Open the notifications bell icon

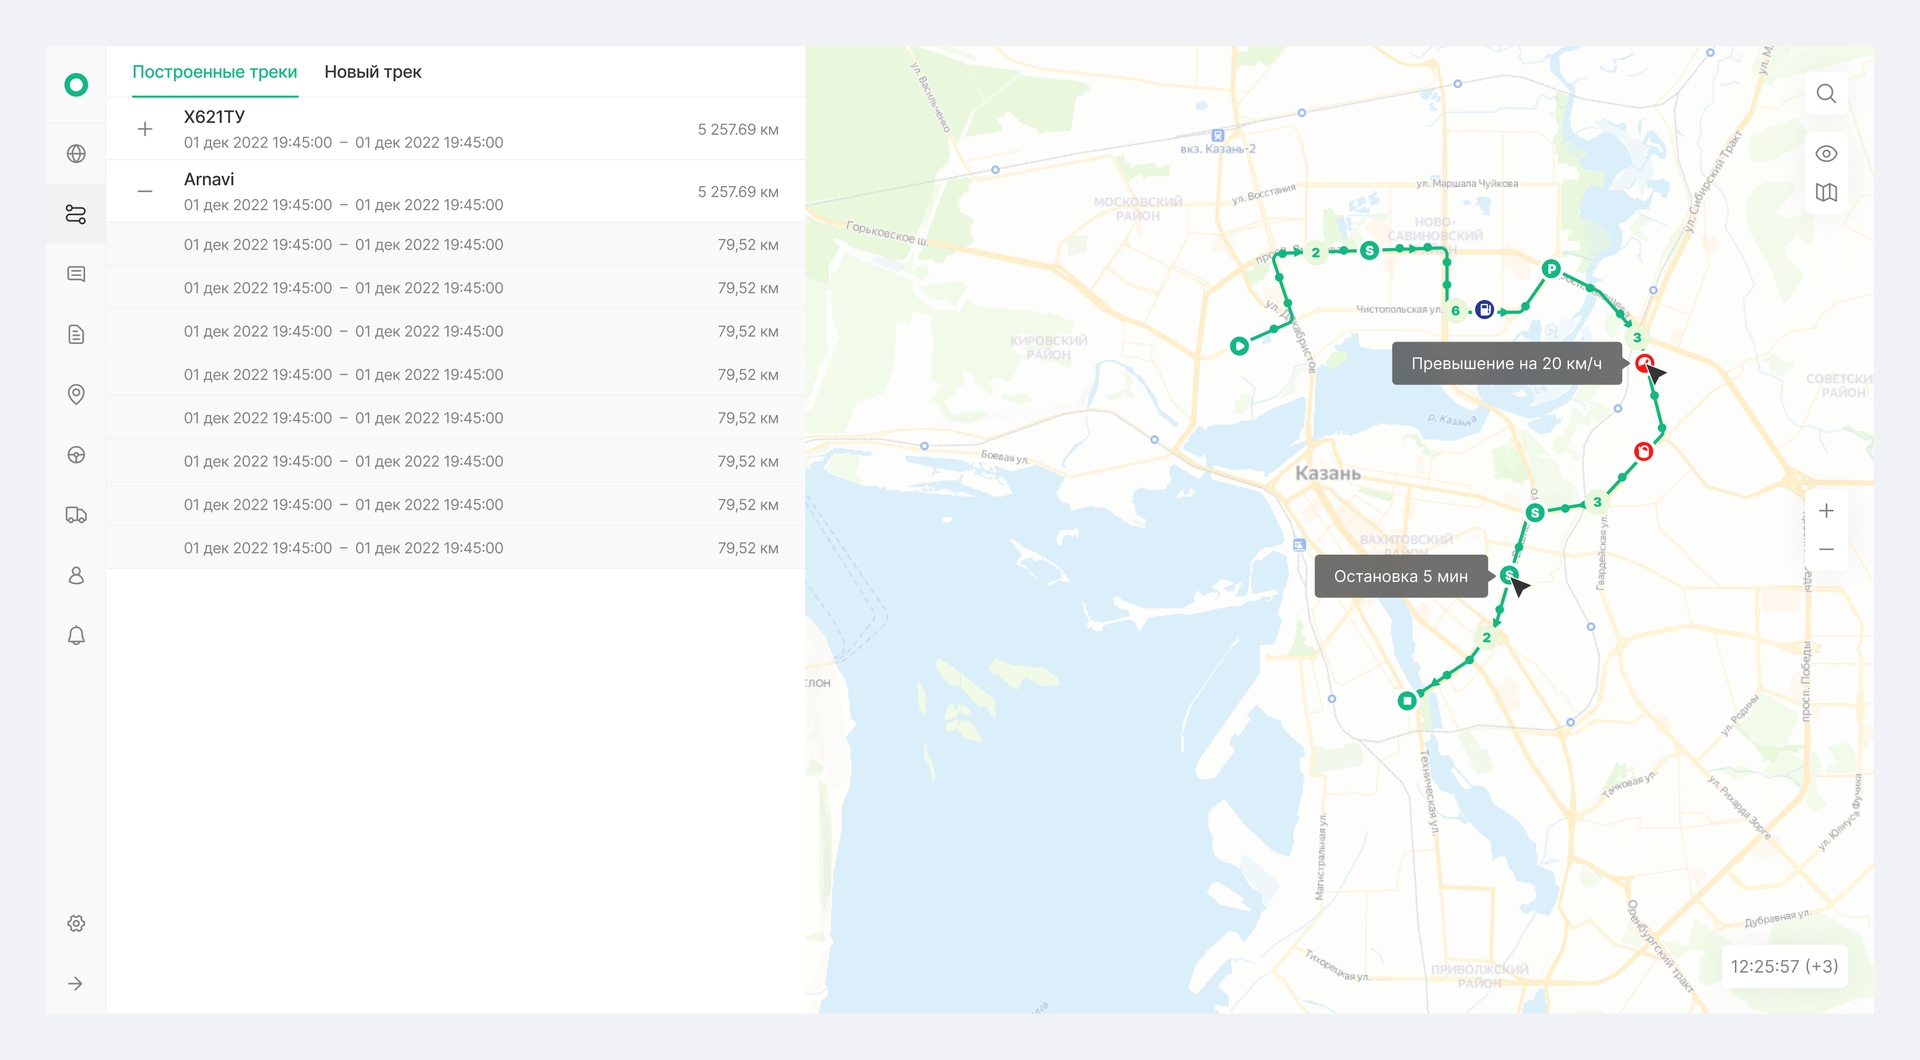[x=76, y=635]
